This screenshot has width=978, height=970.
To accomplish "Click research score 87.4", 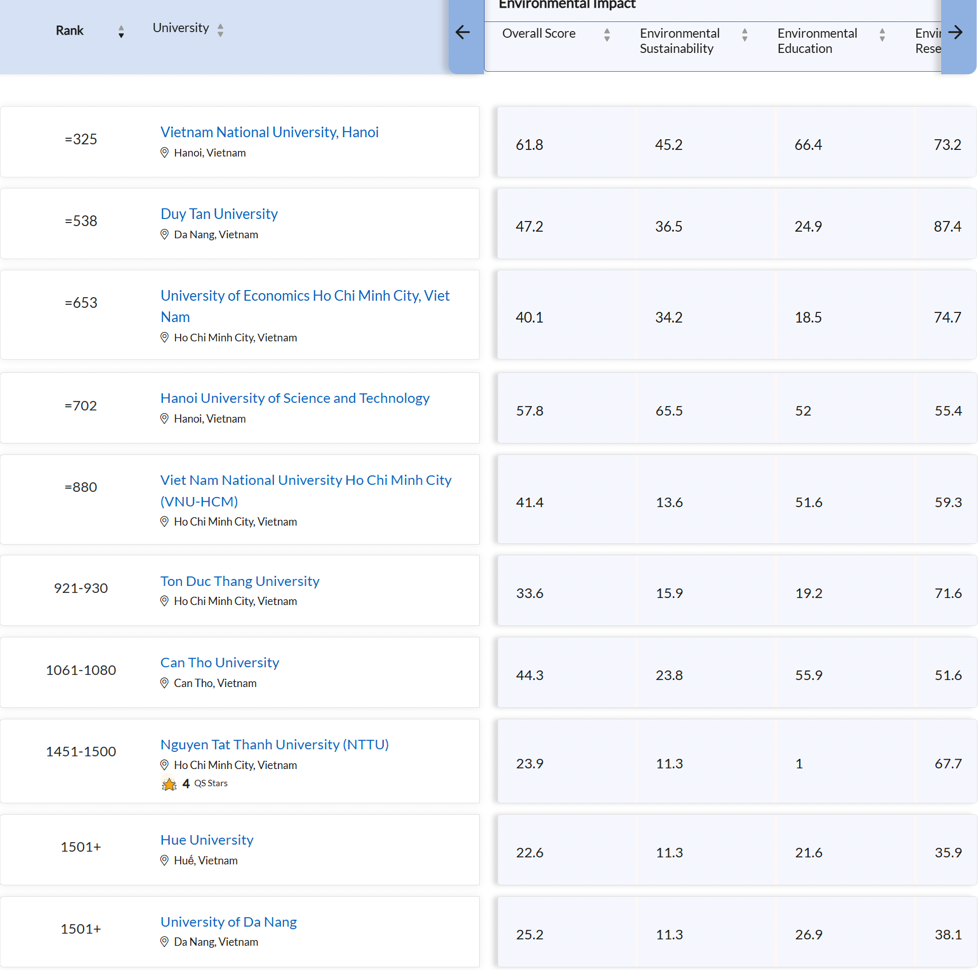I will point(947,226).
